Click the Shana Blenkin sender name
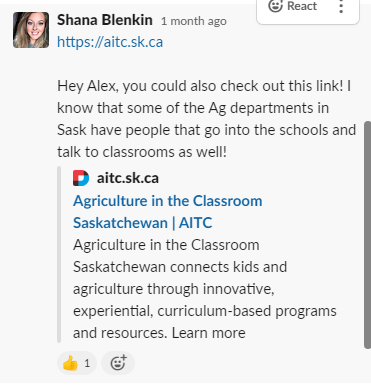The image size is (371, 390). coord(105,20)
